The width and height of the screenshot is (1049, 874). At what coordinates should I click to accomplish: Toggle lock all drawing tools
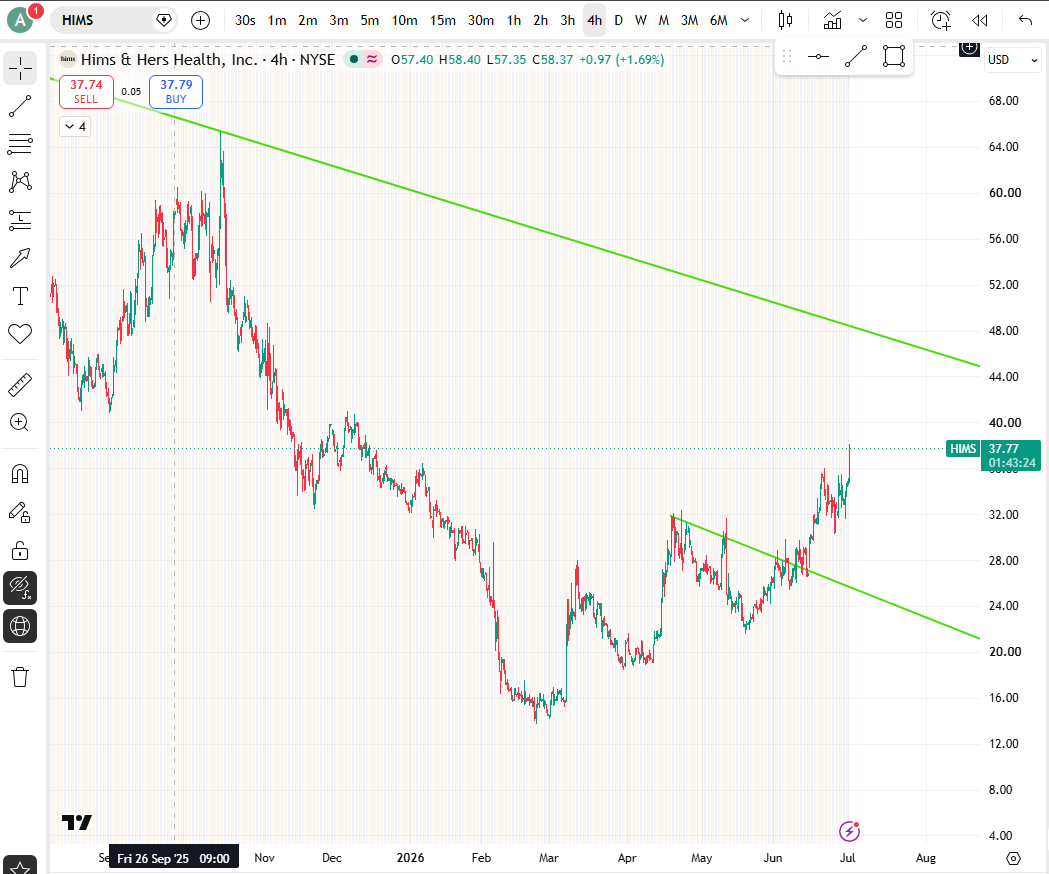20,551
